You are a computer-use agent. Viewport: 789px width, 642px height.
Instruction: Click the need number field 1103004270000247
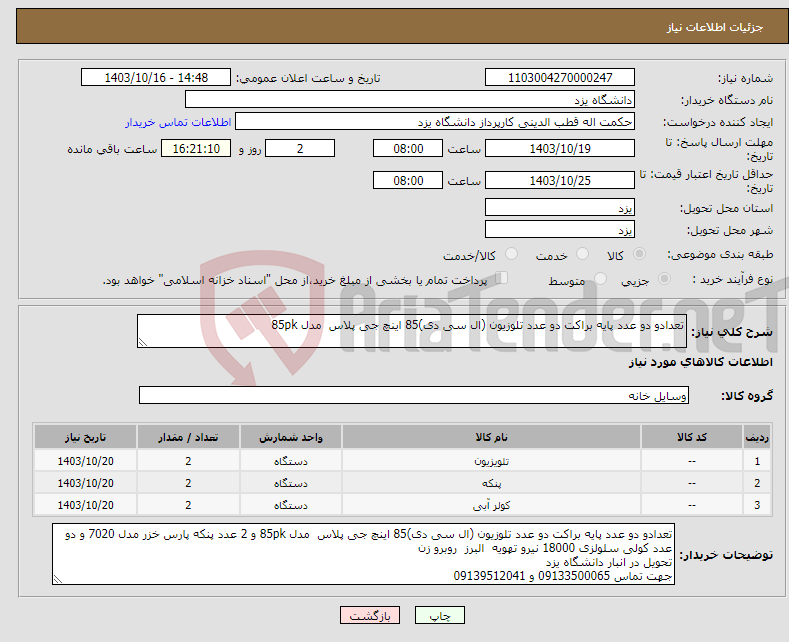[x=560, y=77]
